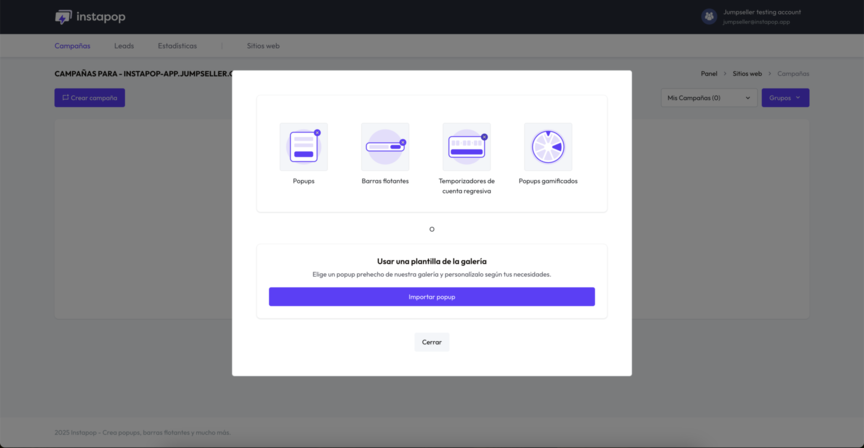Click the user avatar icon
The height and width of the screenshot is (448, 864).
tap(709, 17)
